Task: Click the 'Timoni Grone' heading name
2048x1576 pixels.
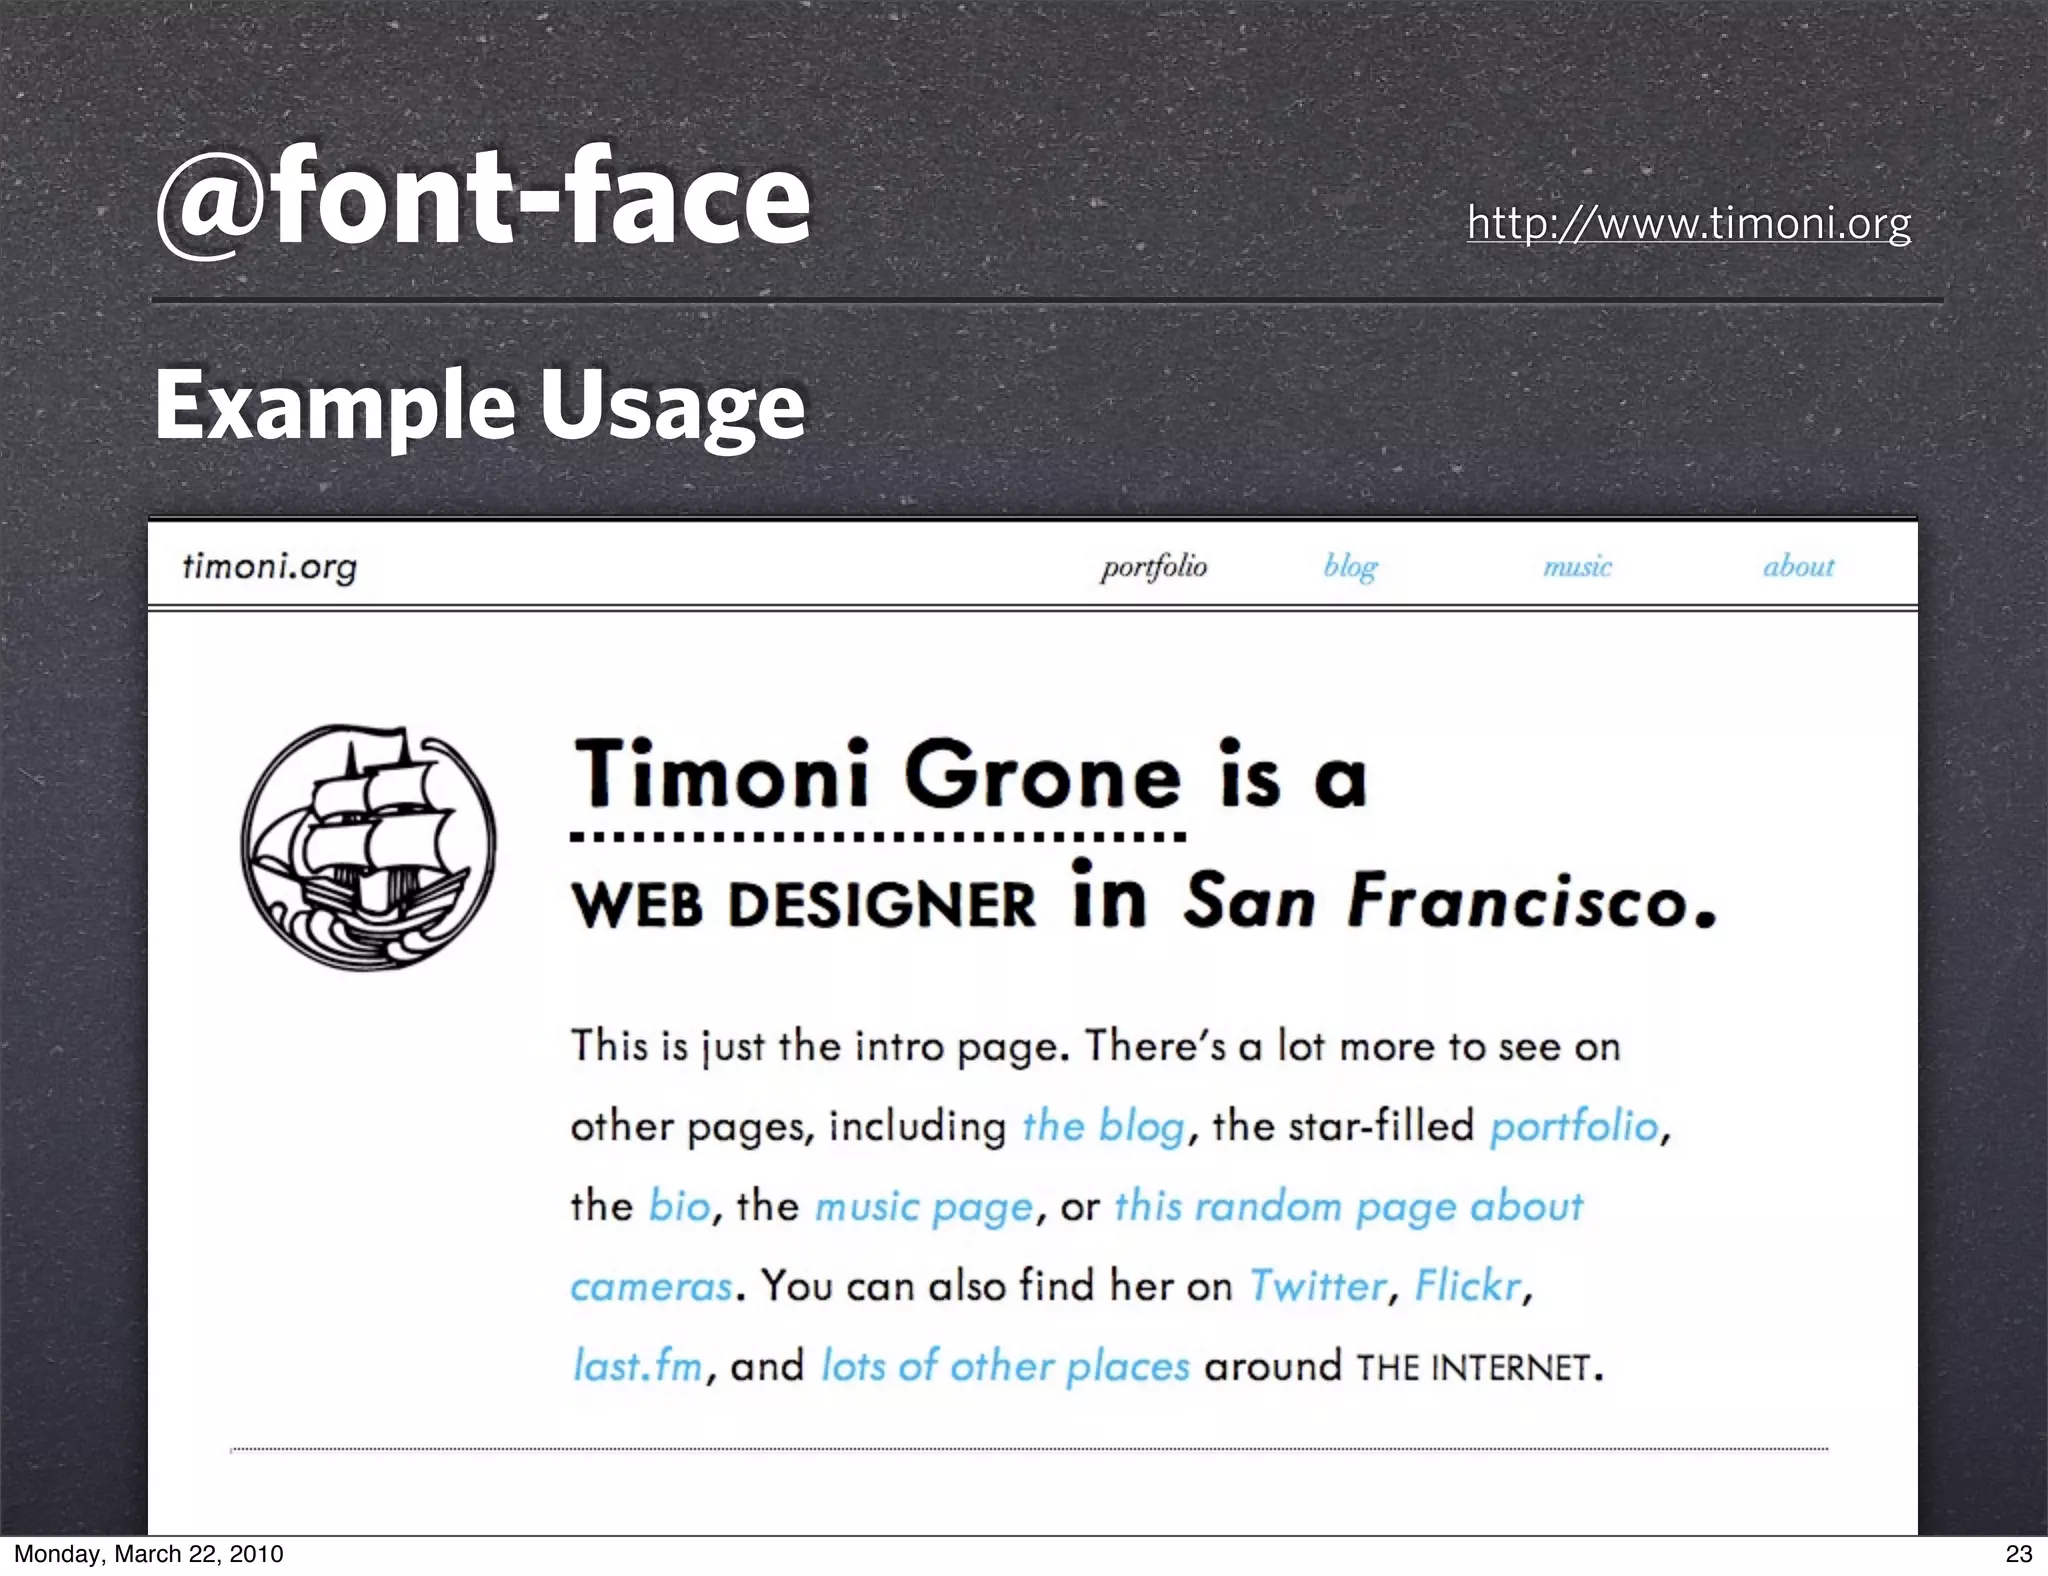Action: (878, 775)
